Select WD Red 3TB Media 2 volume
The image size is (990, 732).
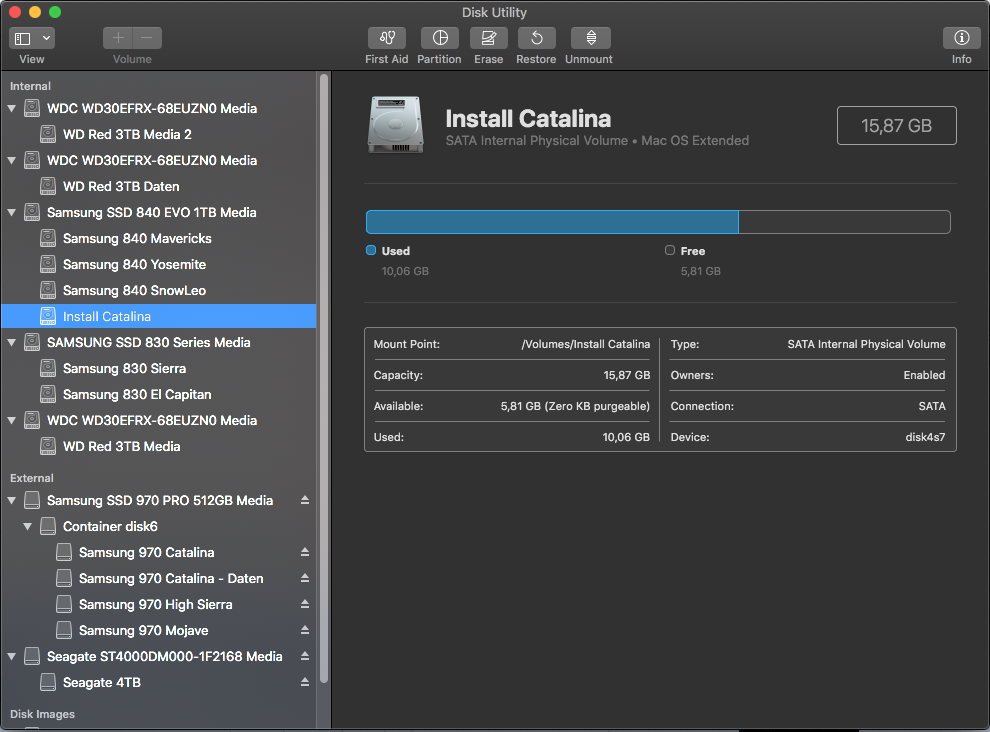click(x=158, y=134)
